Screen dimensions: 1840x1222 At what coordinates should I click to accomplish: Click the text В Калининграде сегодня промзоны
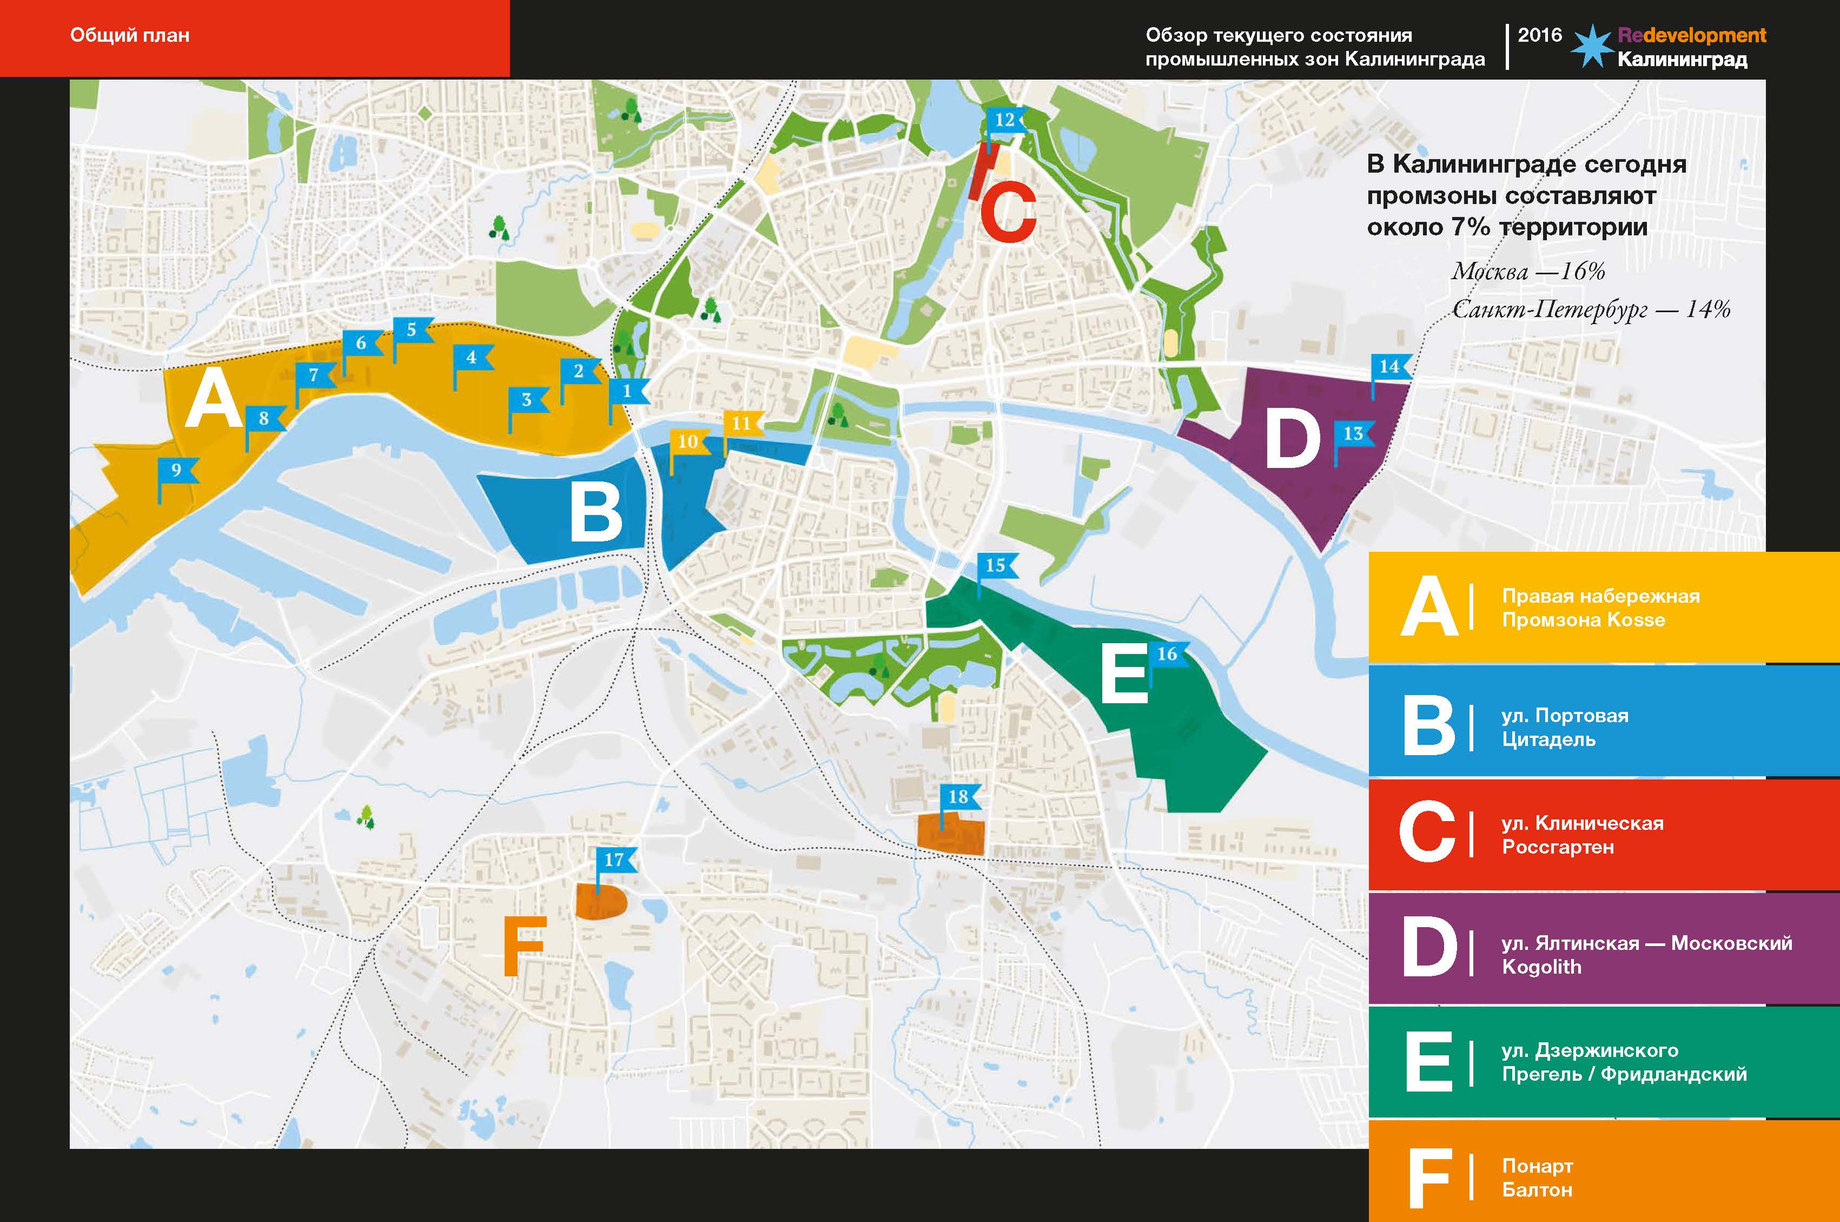1527,195
